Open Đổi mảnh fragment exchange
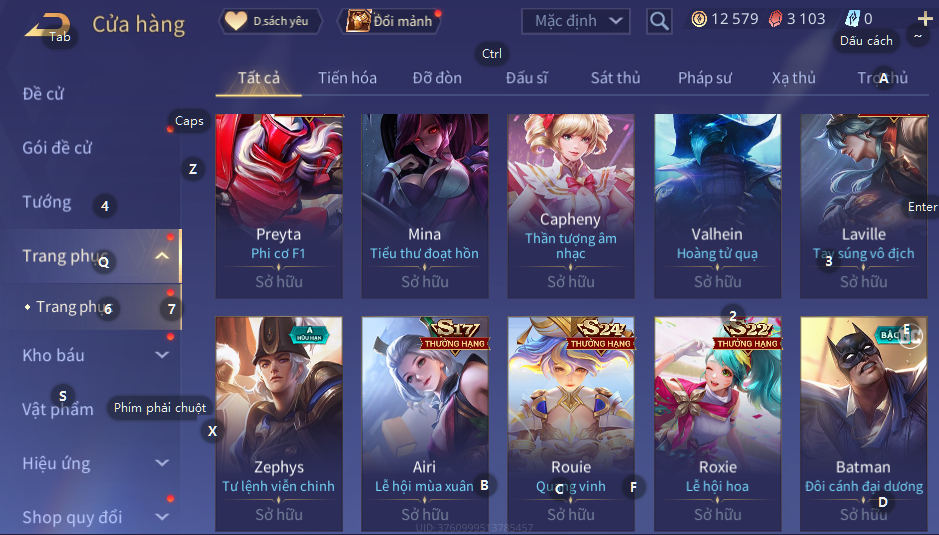The width and height of the screenshot is (939, 535). pos(390,21)
